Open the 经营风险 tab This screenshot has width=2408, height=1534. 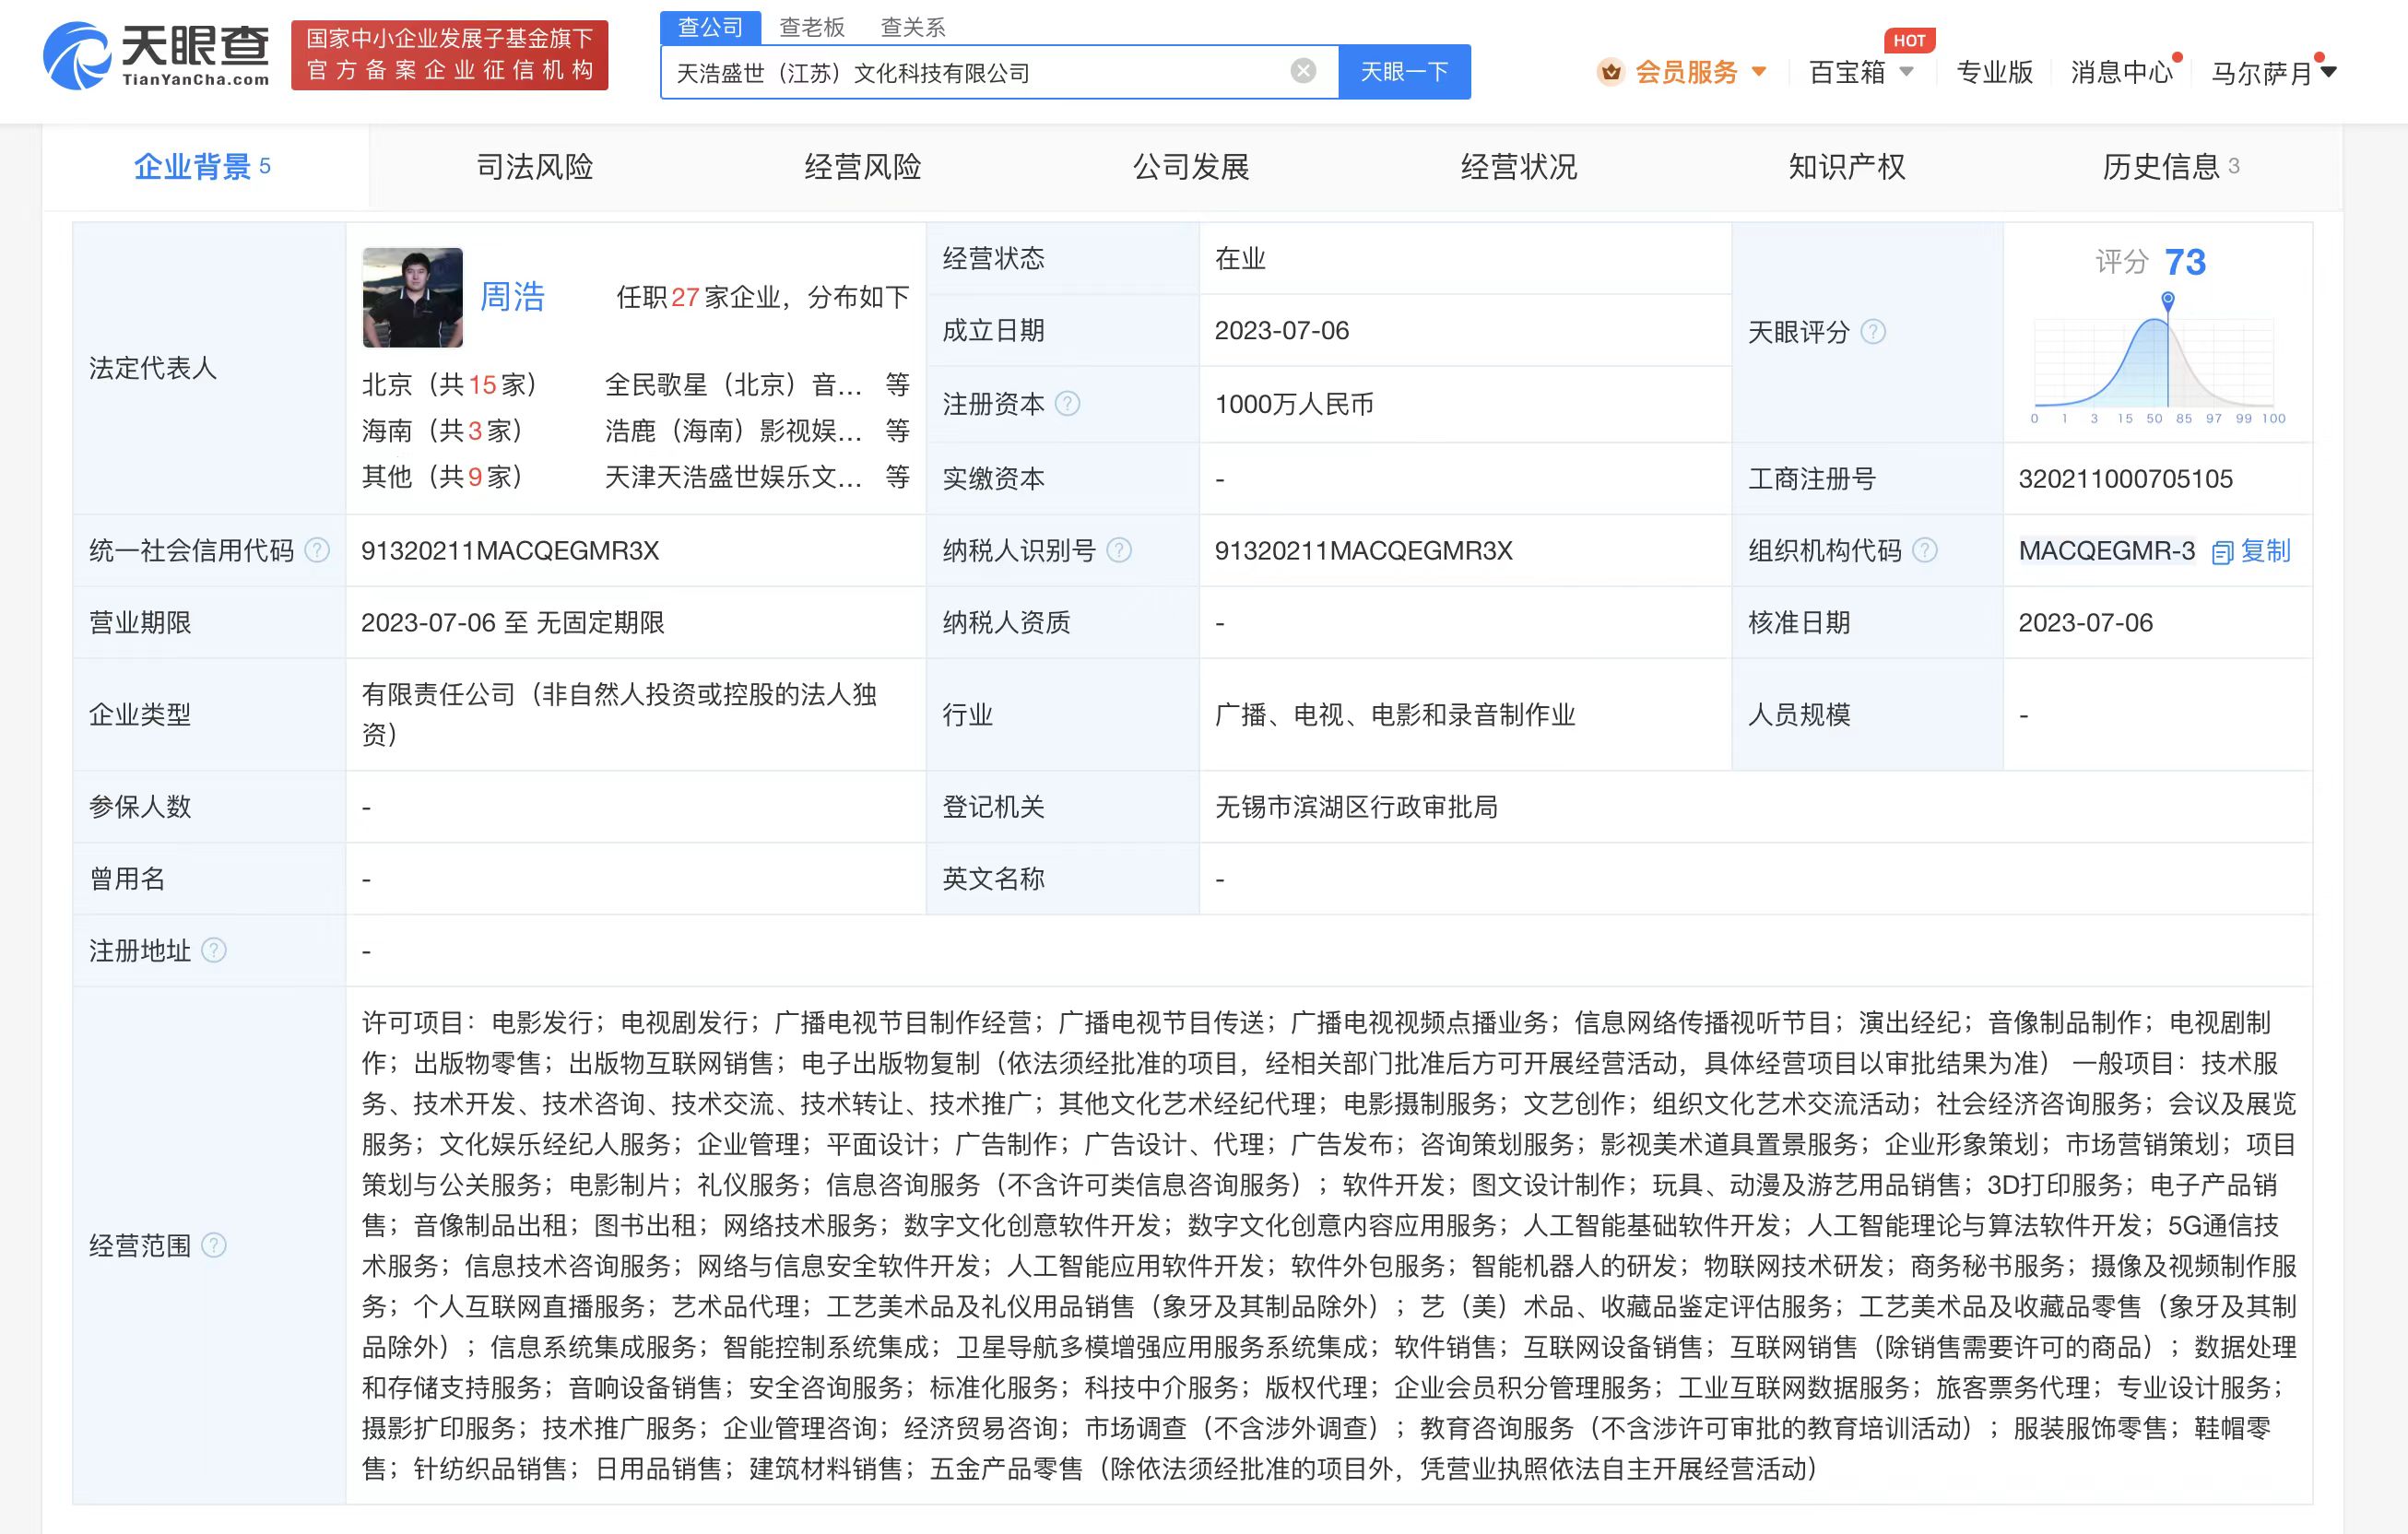[x=863, y=166]
